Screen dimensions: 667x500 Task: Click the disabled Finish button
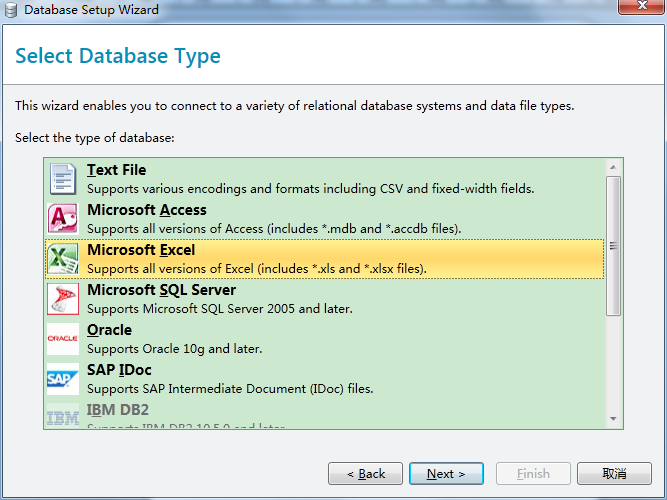[x=533, y=474]
